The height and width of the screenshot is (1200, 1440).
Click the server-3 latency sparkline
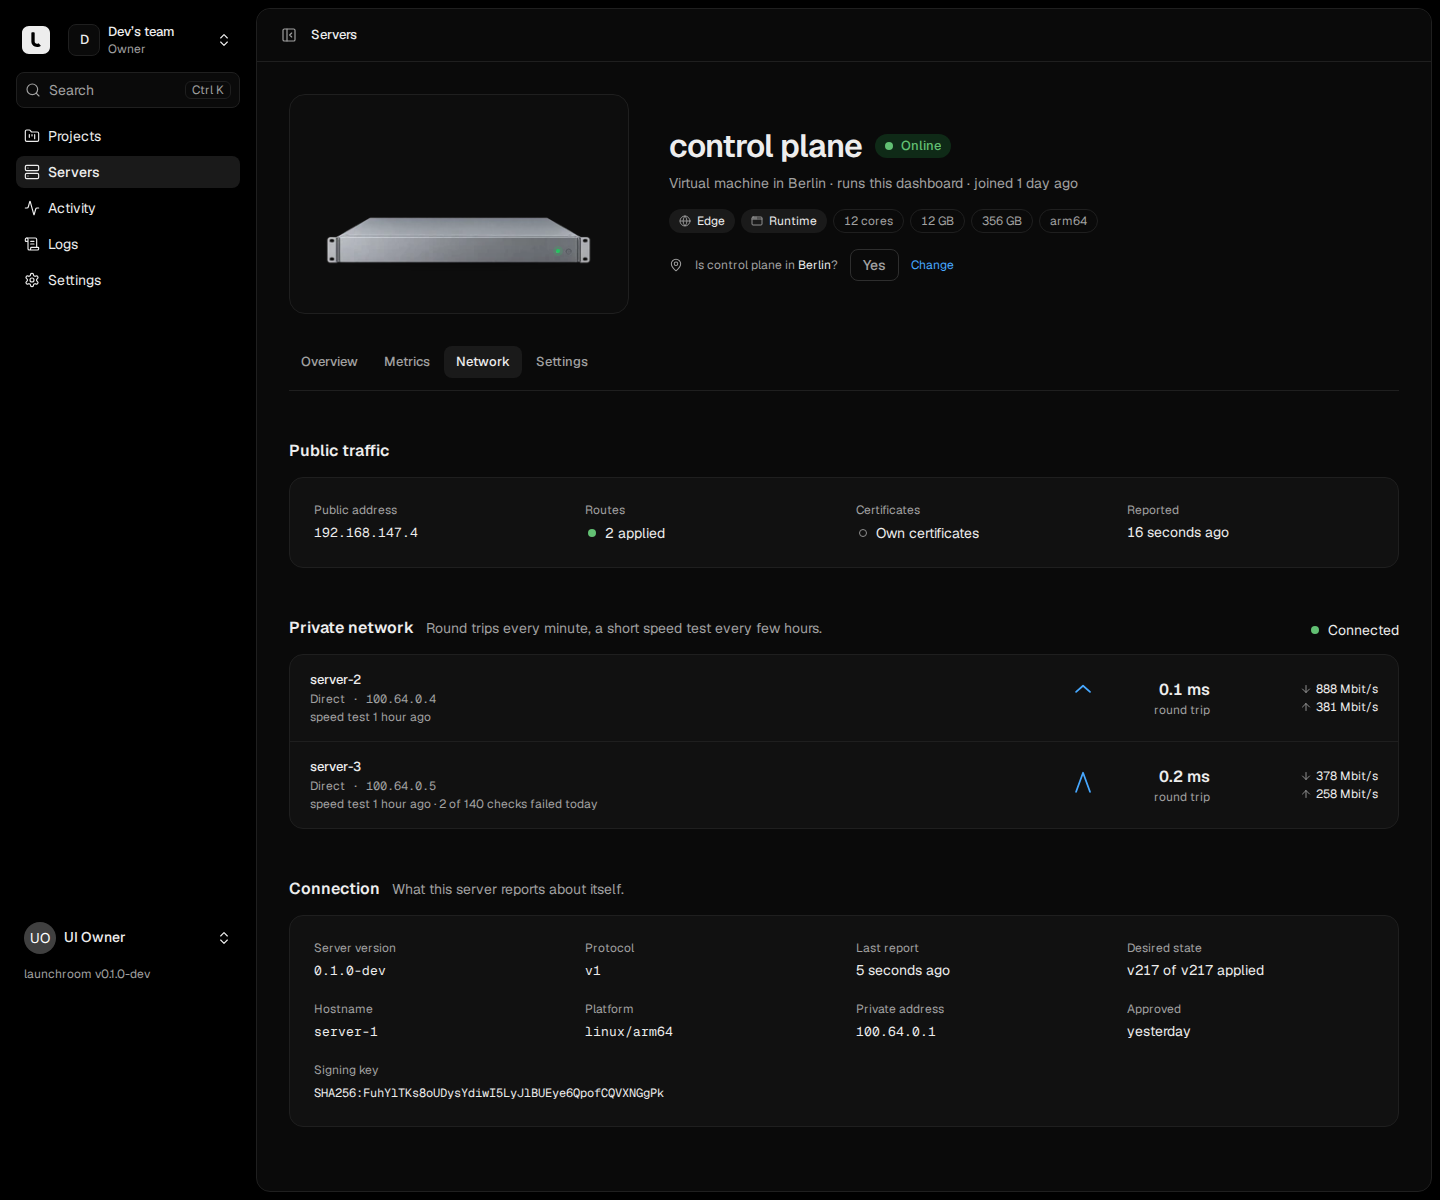1083,782
